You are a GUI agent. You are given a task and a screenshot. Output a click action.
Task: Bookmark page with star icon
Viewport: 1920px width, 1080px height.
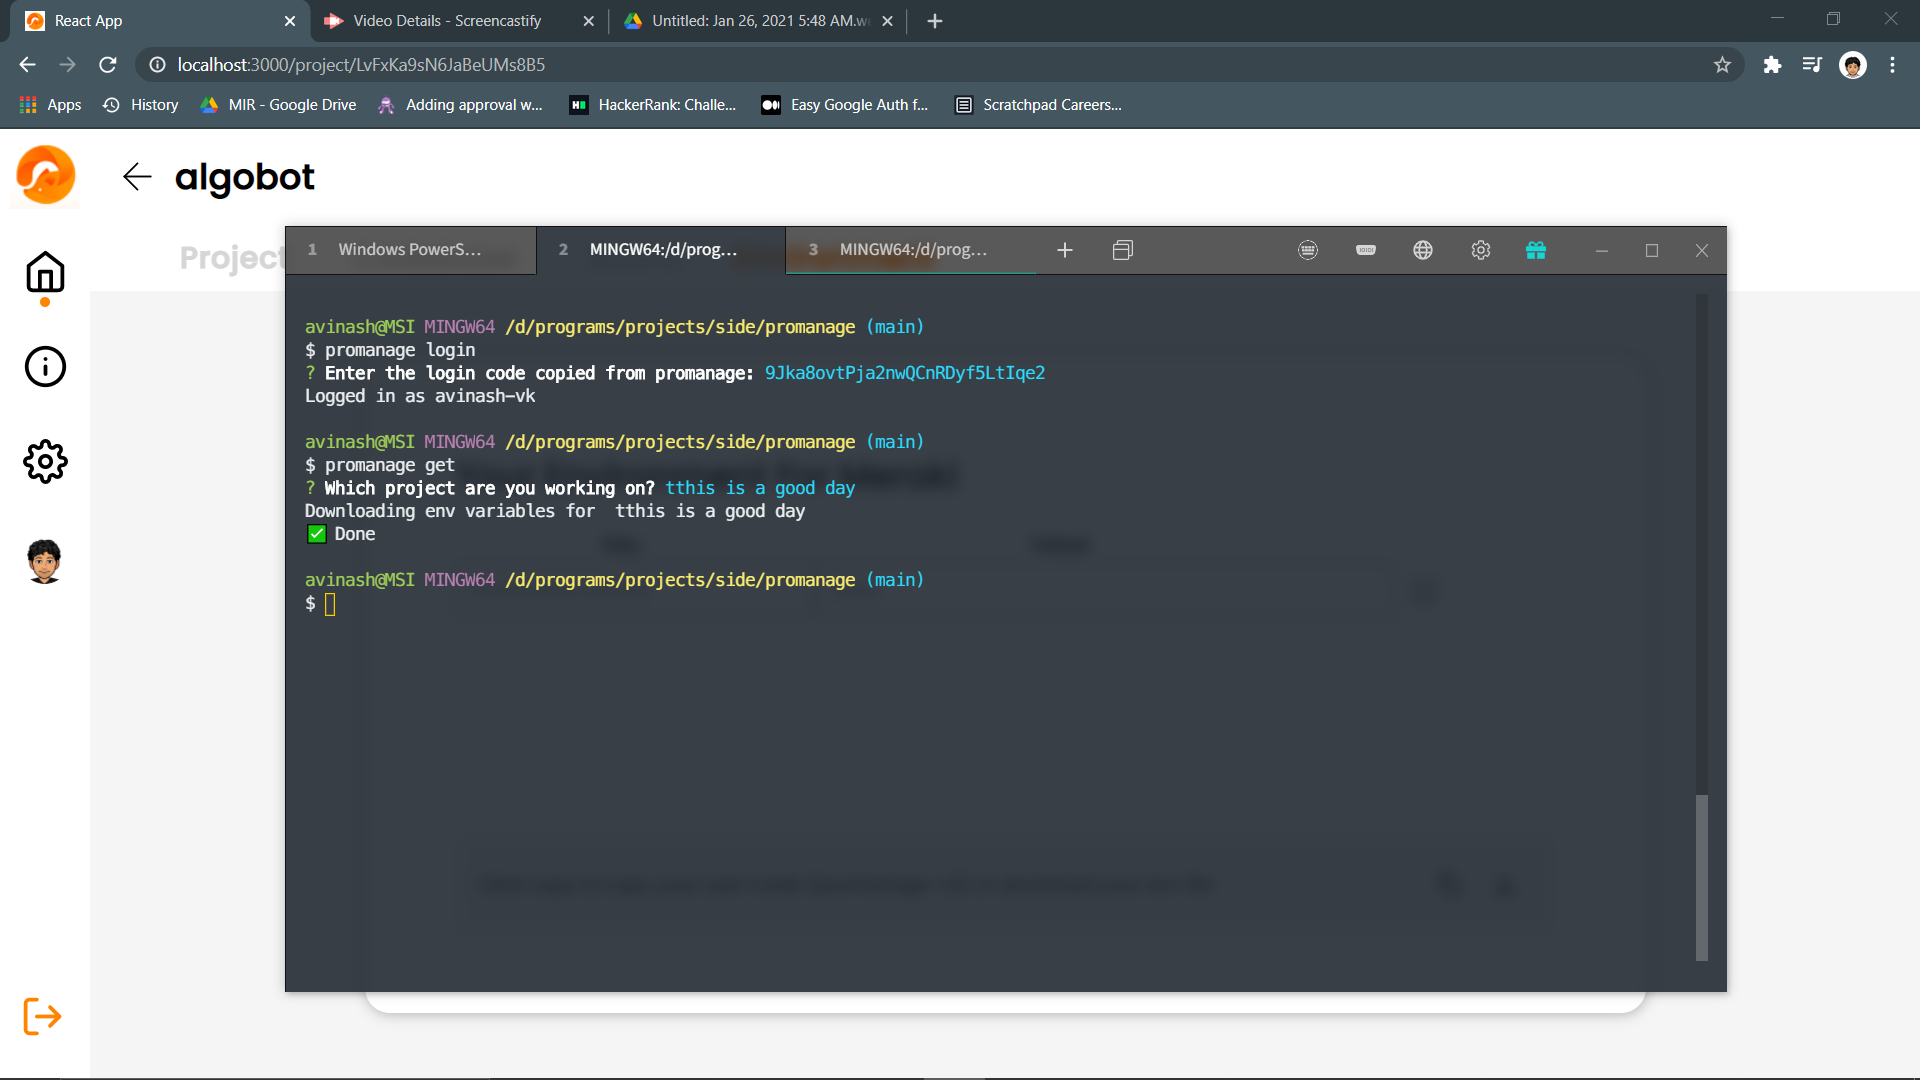(1722, 65)
